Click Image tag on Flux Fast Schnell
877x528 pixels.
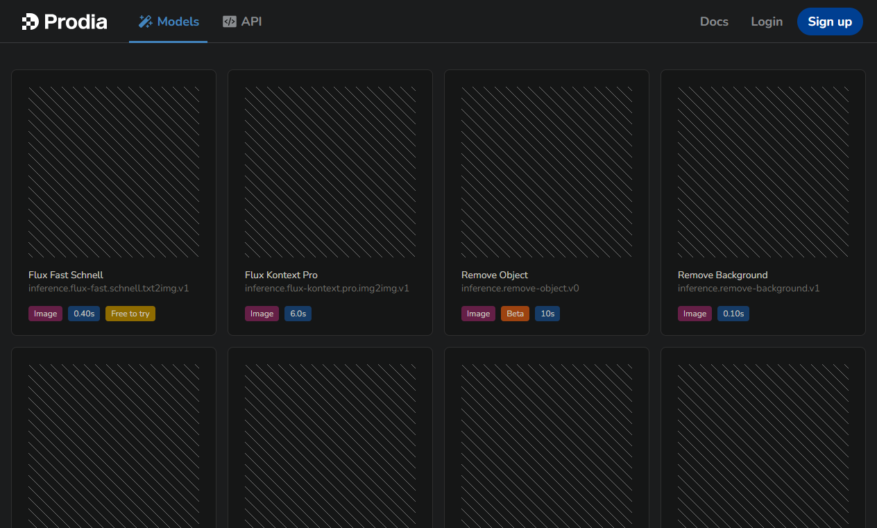45,314
